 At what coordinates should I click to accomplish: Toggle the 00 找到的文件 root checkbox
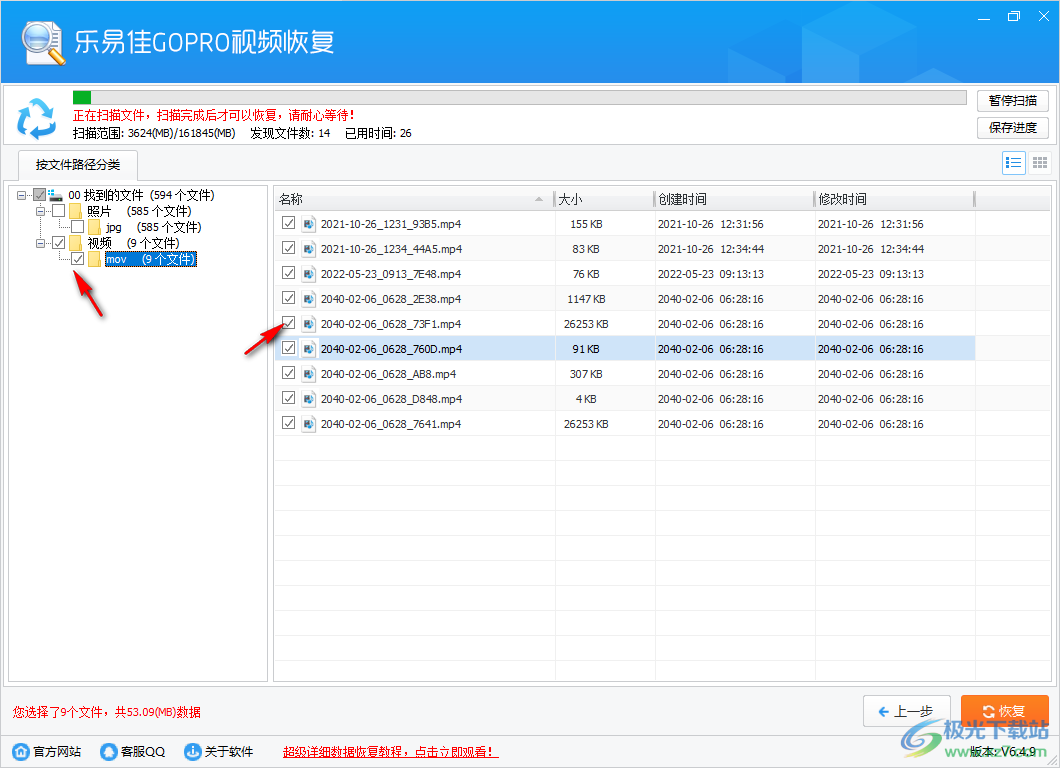[40, 195]
